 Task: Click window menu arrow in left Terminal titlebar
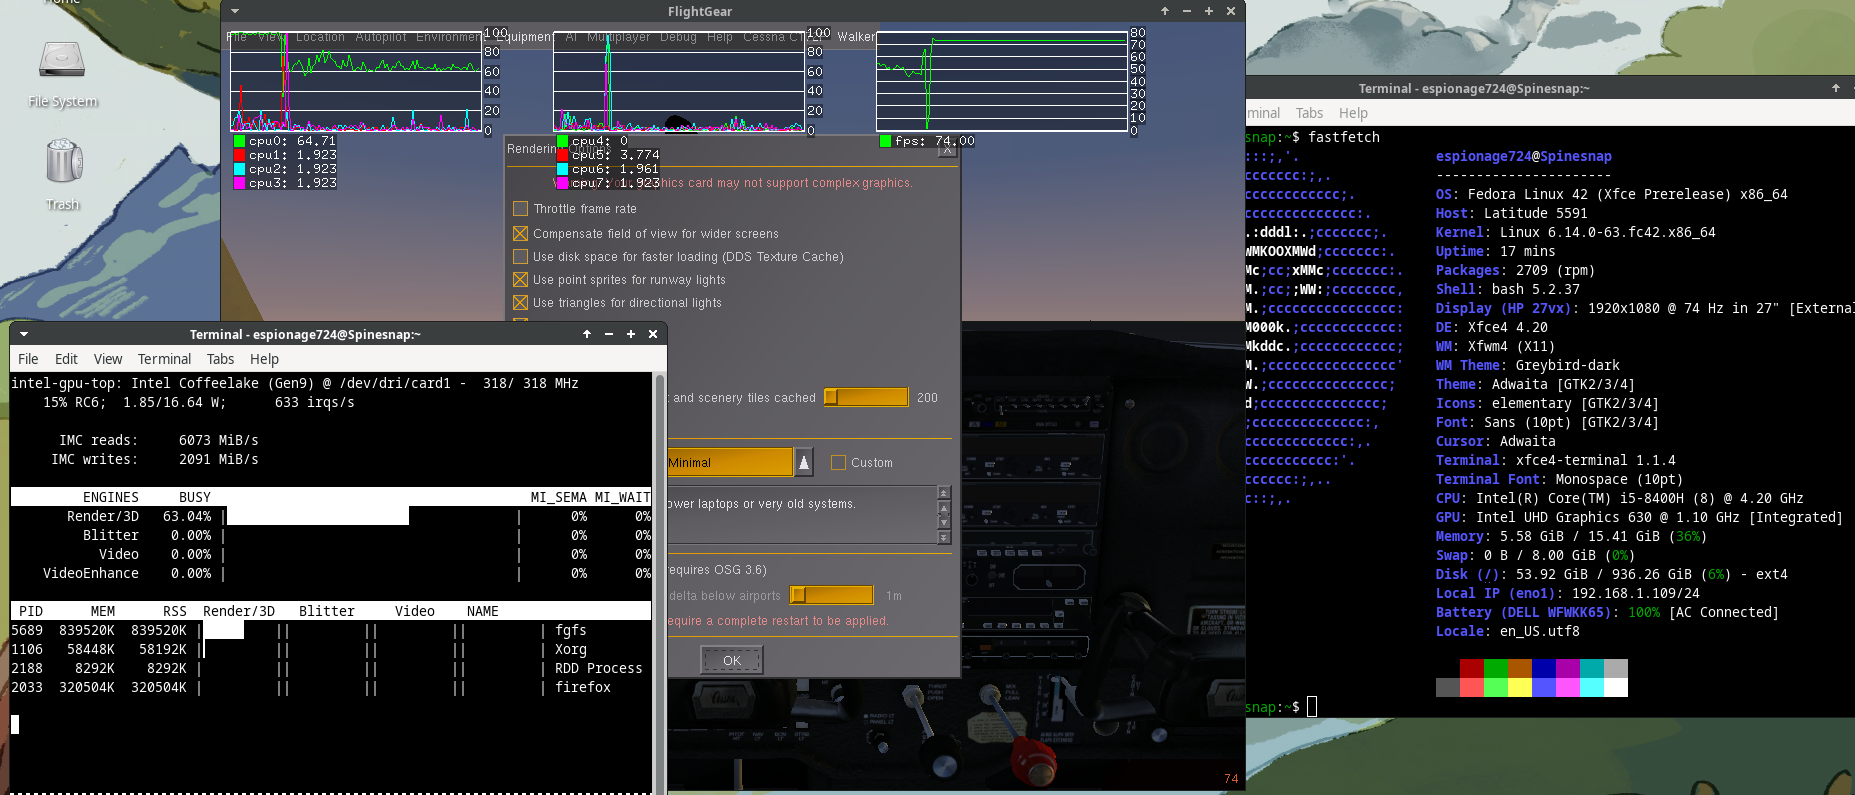24,334
